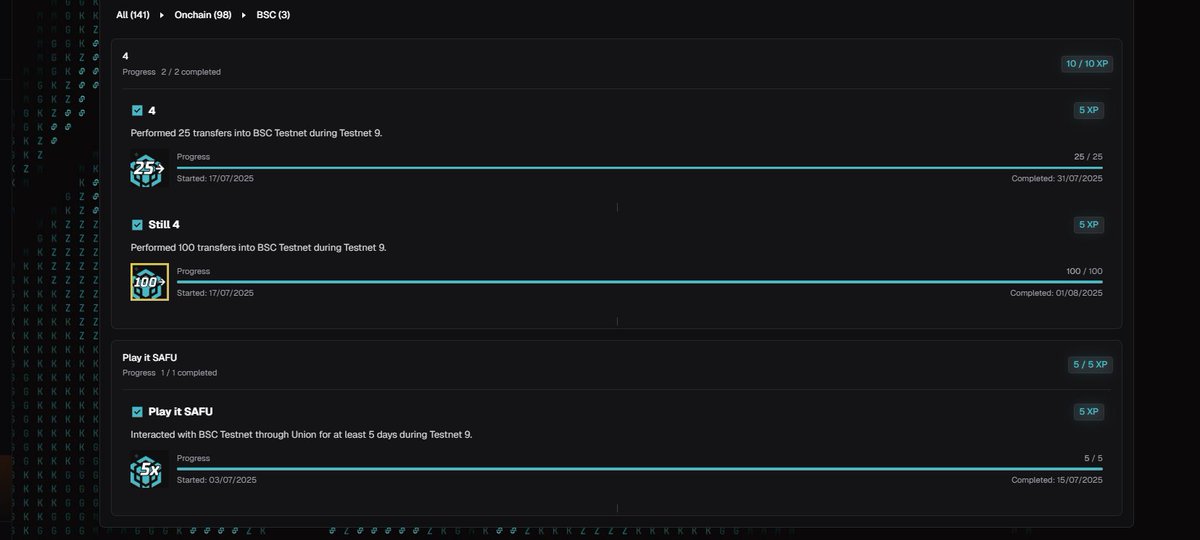
Task: Click 'Progress 2 / 2 completed' text
Action: coord(172,72)
